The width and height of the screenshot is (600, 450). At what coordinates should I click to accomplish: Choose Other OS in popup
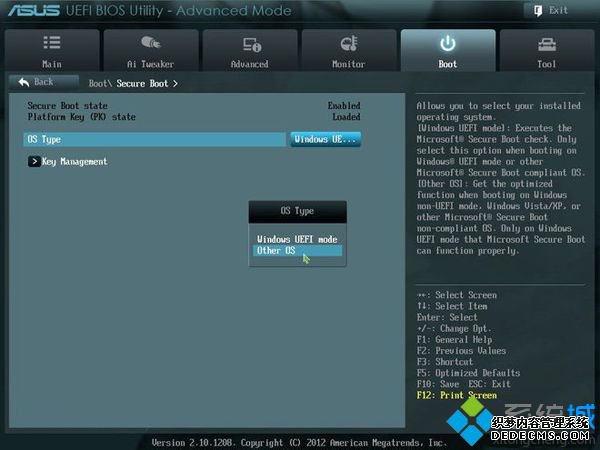(297, 251)
